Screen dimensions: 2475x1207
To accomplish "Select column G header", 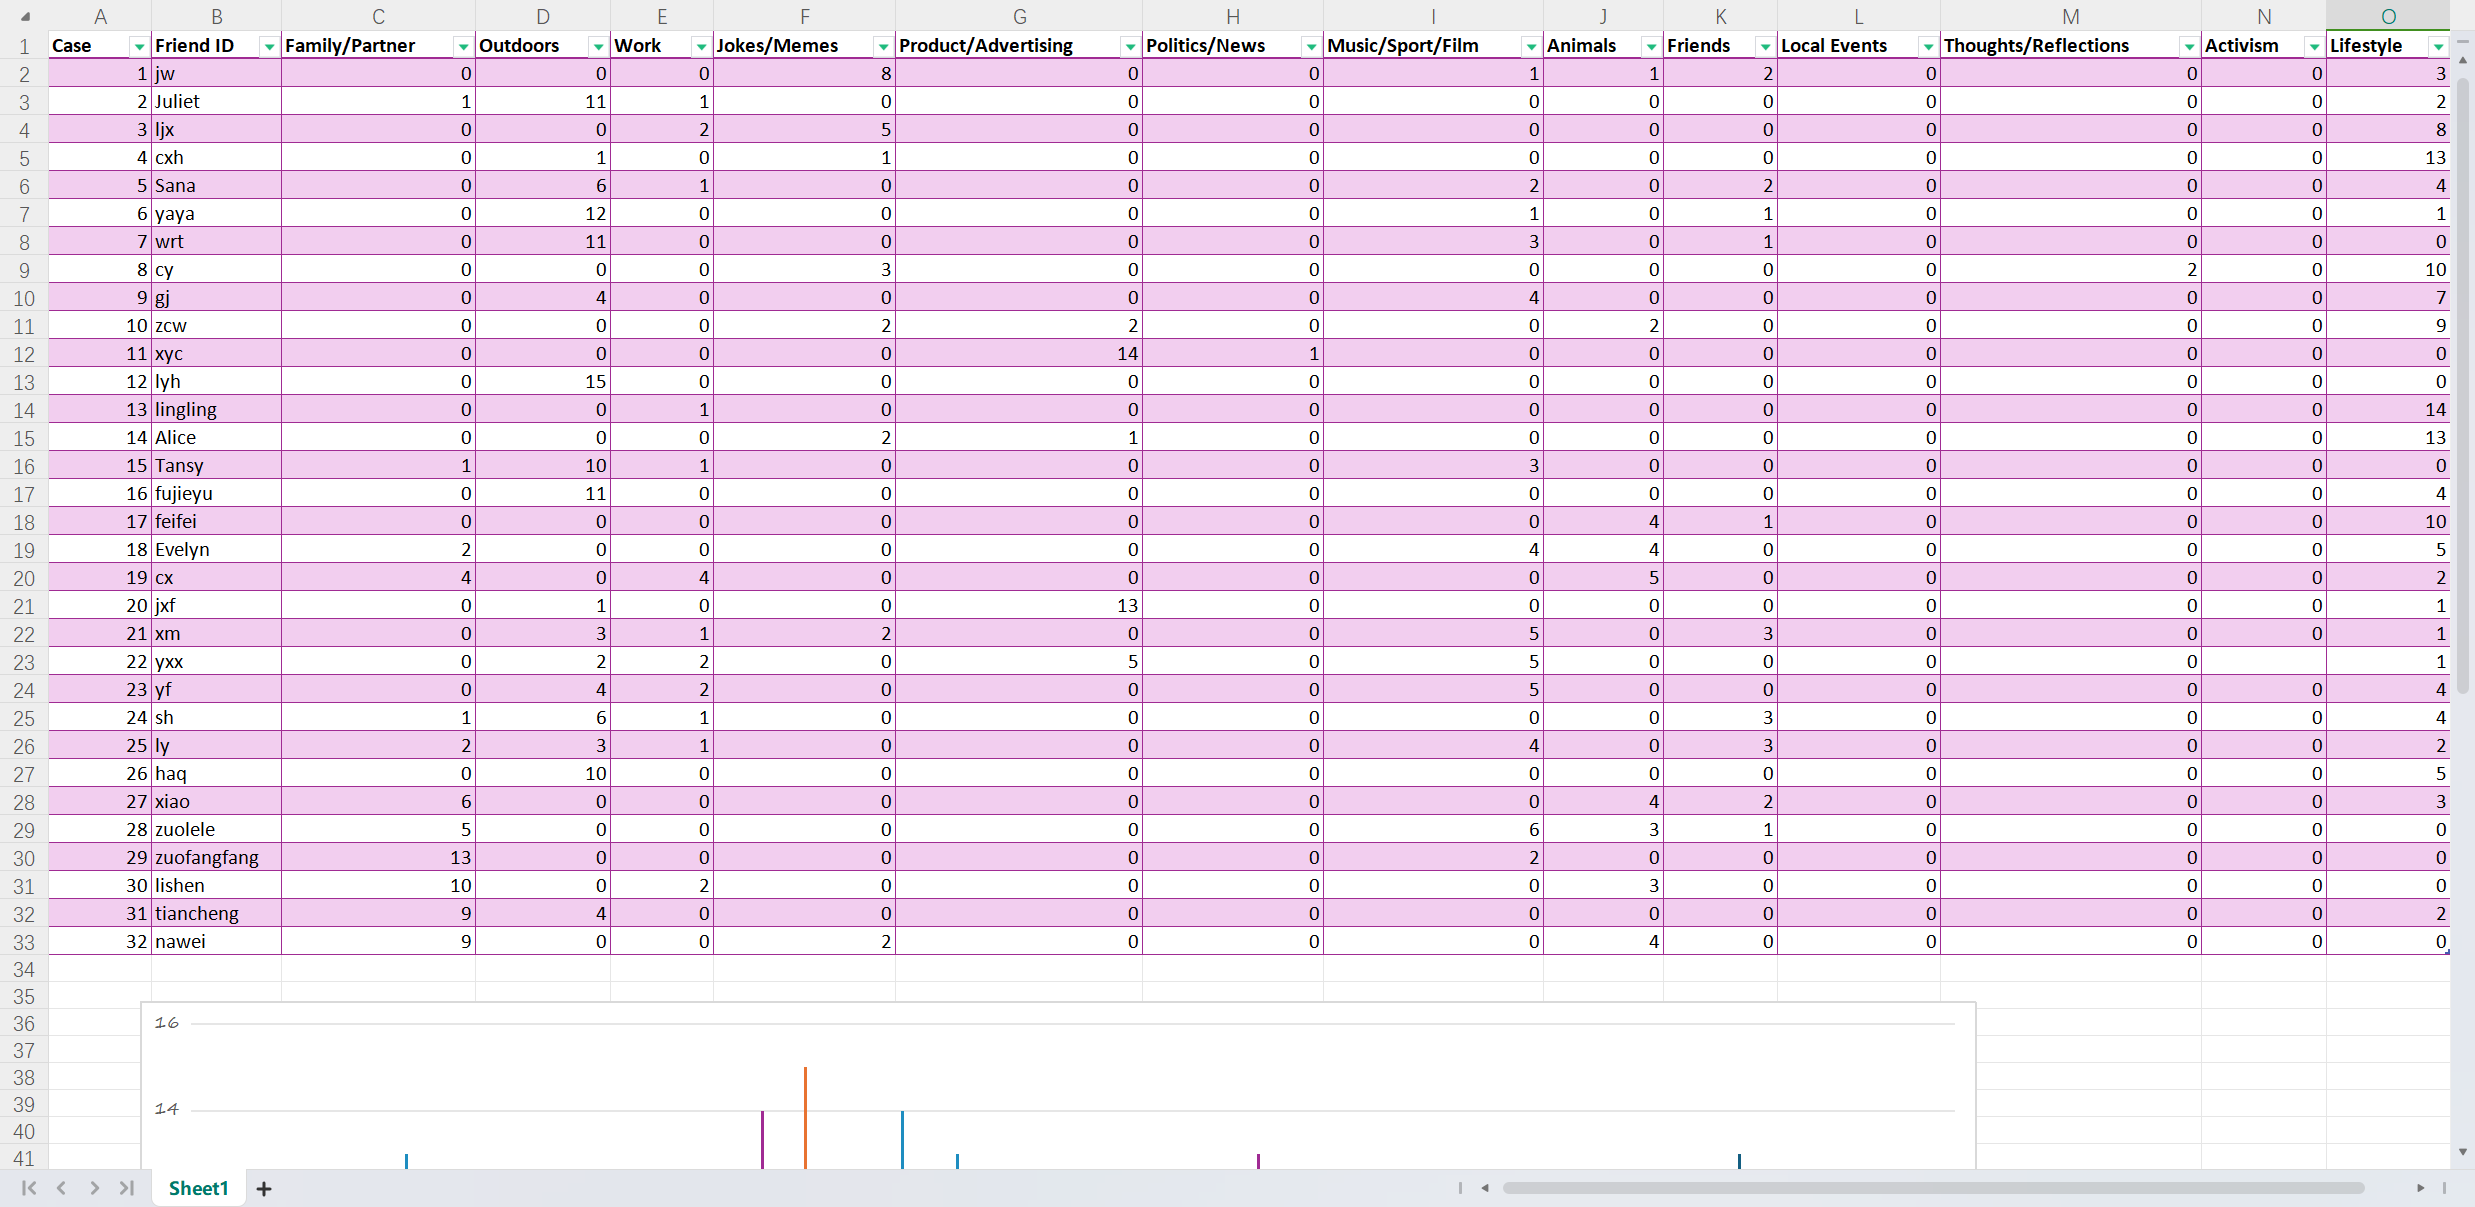I will click(1019, 17).
